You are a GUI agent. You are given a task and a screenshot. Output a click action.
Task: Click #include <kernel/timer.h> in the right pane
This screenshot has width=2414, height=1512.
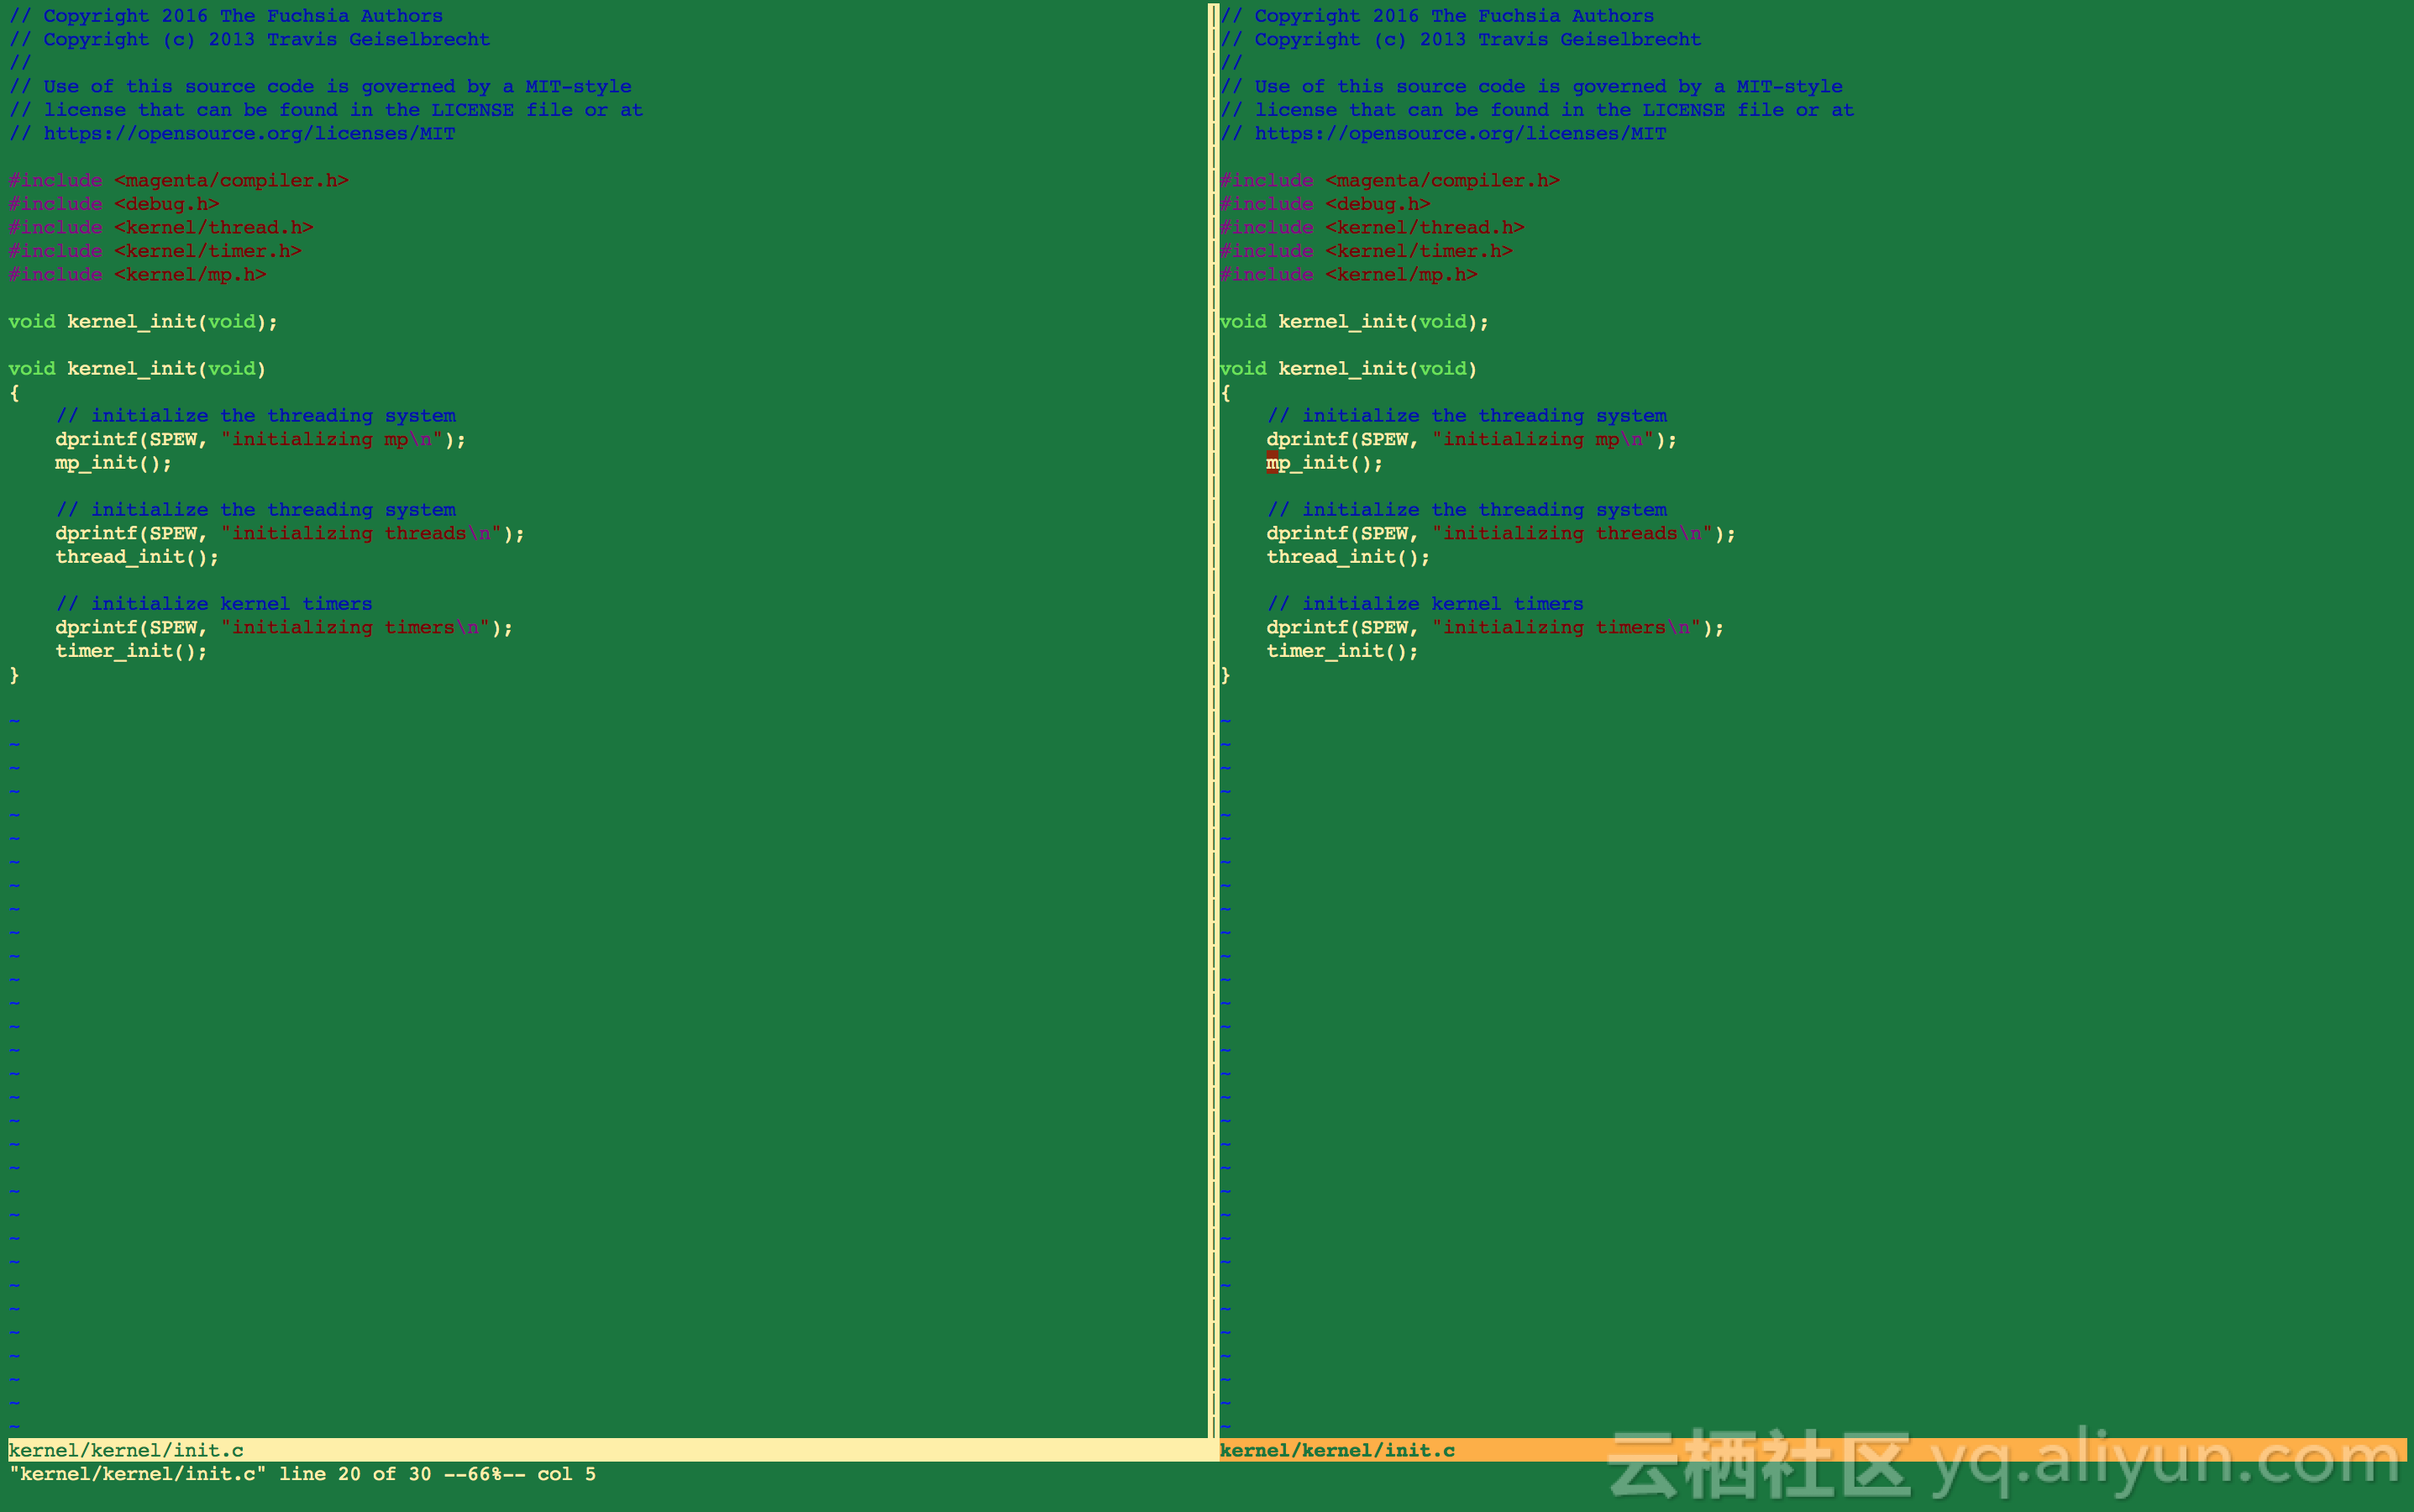click(x=1365, y=251)
